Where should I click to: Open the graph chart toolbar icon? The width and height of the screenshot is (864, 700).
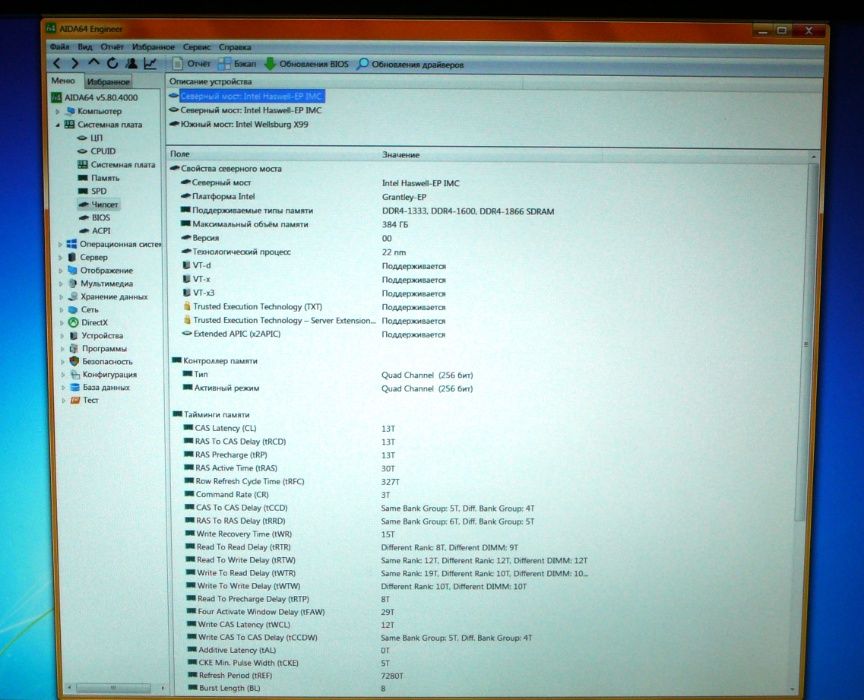click(x=150, y=63)
